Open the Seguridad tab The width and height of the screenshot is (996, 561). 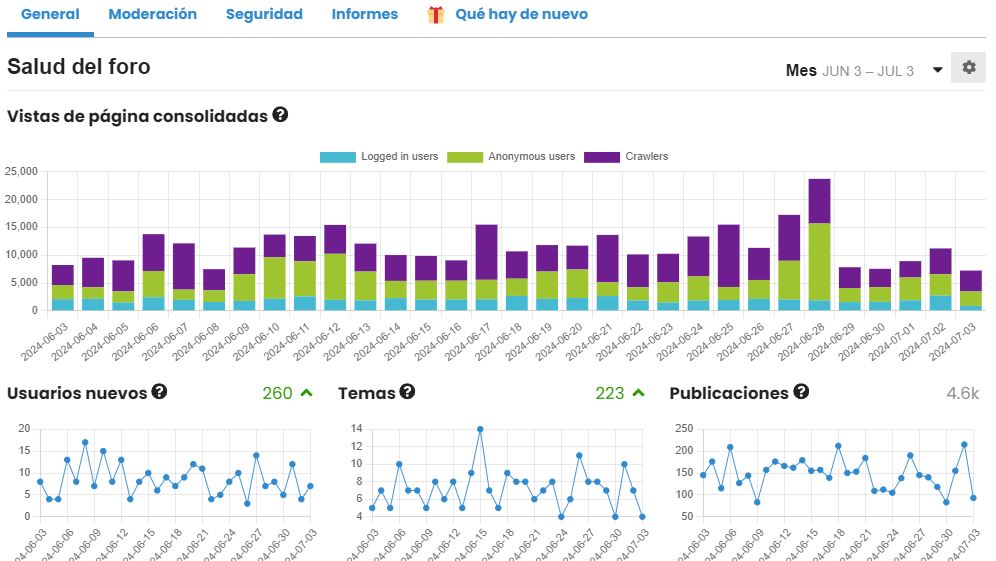tap(264, 15)
